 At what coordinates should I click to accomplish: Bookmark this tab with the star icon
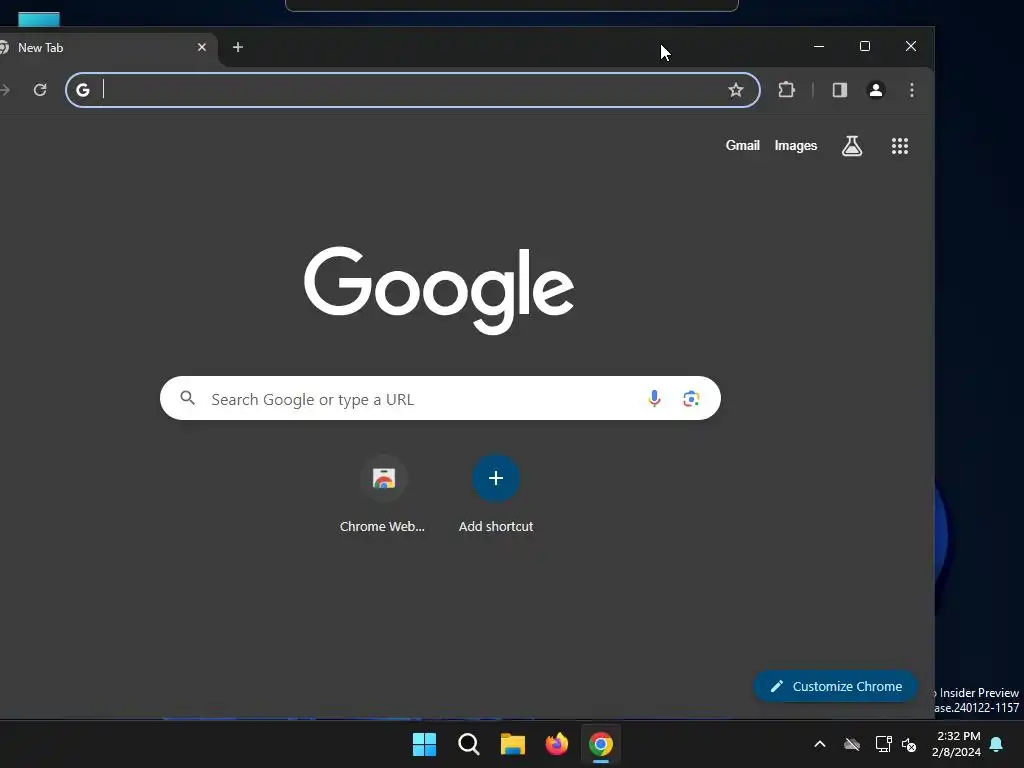[x=735, y=89]
